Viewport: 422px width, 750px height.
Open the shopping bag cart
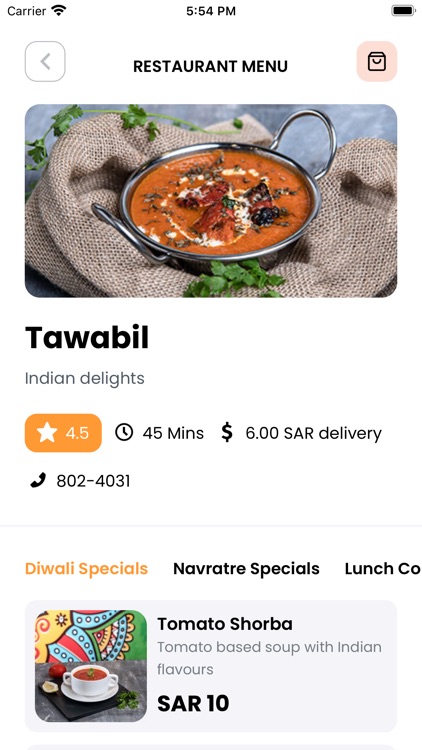point(377,61)
